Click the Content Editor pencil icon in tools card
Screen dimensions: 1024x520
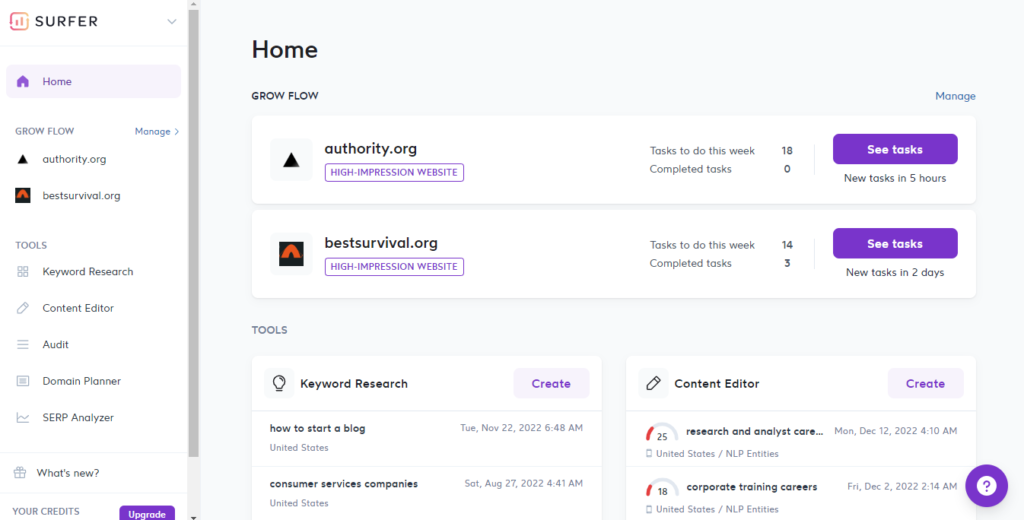pos(653,383)
